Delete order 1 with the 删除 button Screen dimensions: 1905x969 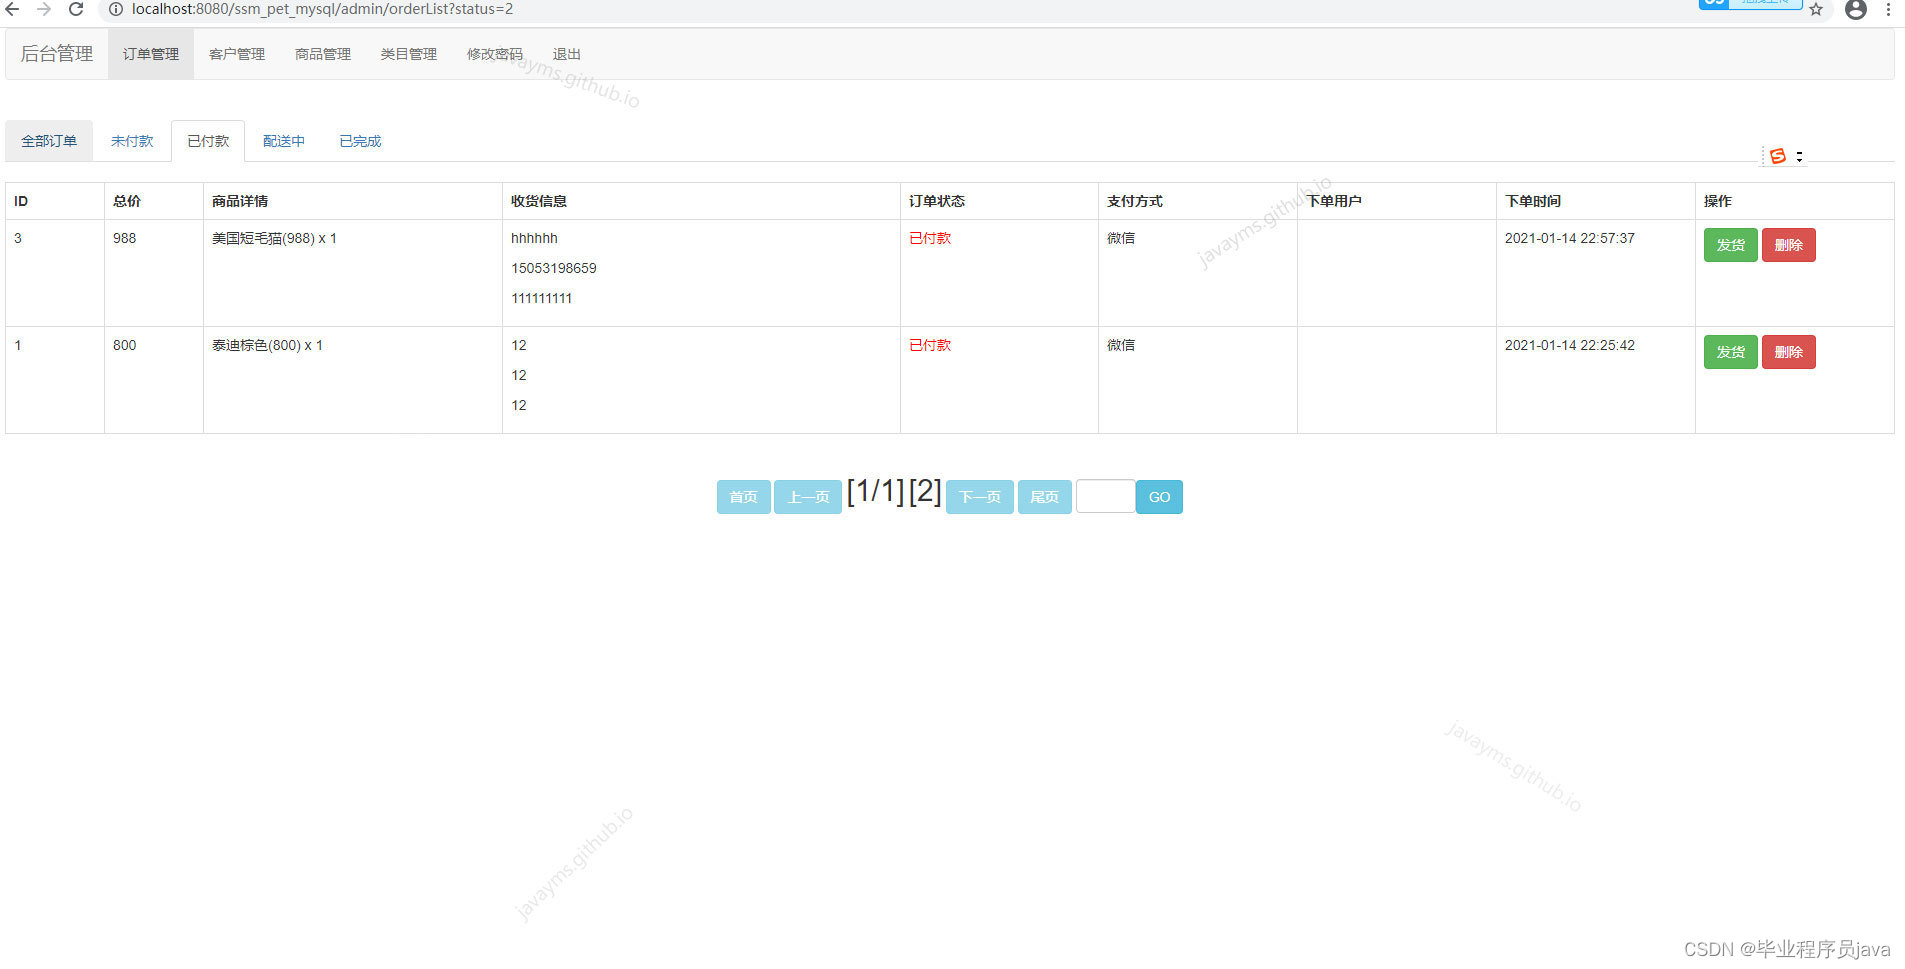[x=1789, y=352]
